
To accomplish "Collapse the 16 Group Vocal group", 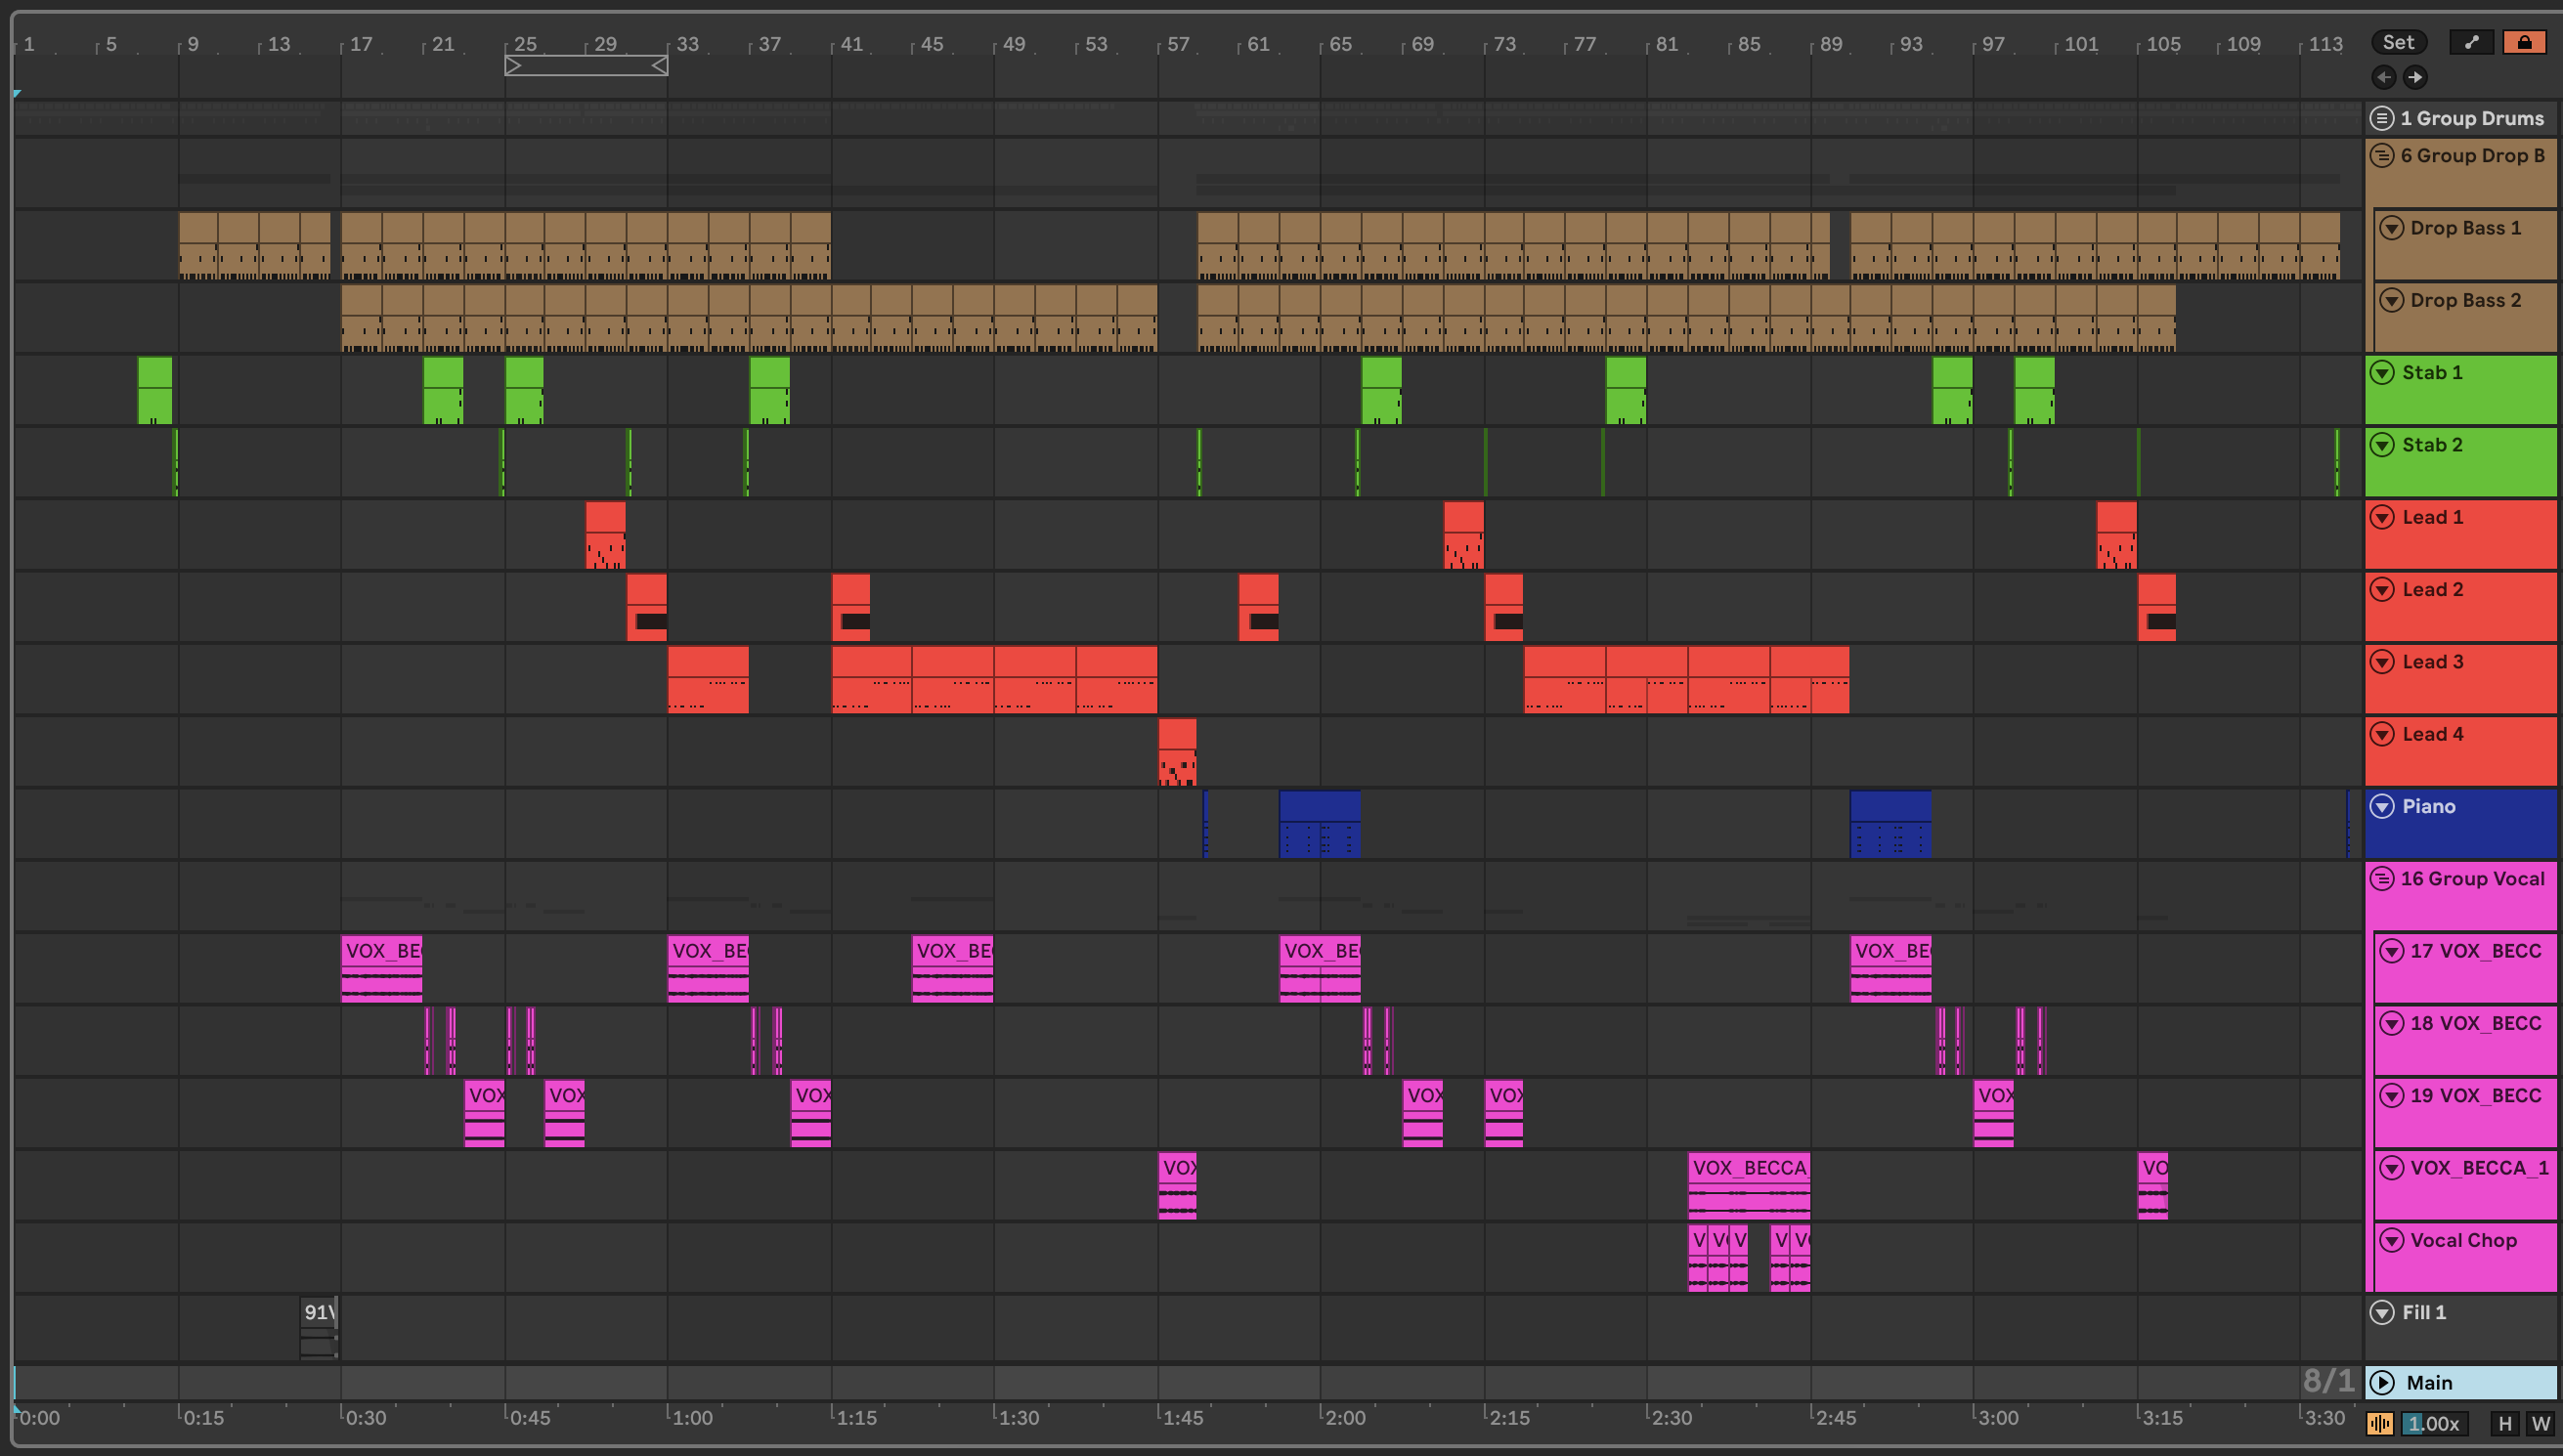I will pos(2382,878).
